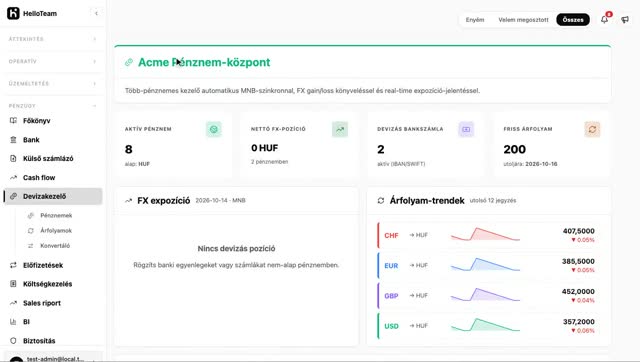Open Költségkezelés in sidebar
This screenshot has width=640, height=362.
[x=53, y=284]
